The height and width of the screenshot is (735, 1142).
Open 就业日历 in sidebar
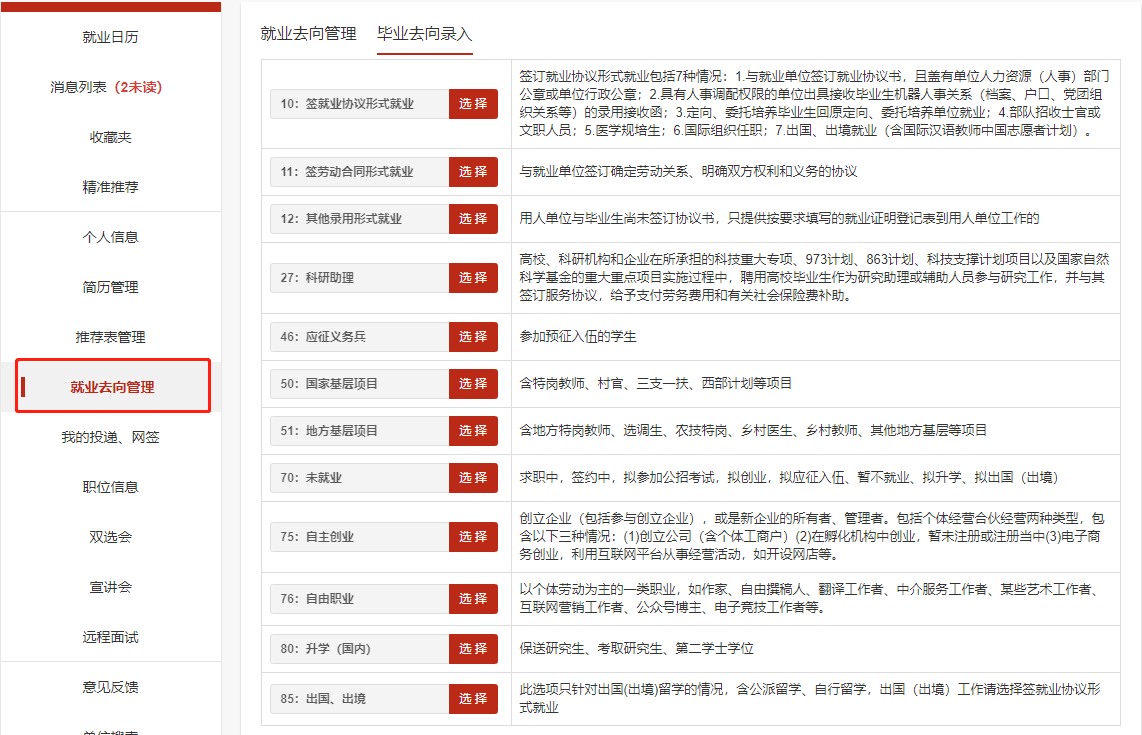(x=110, y=37)
